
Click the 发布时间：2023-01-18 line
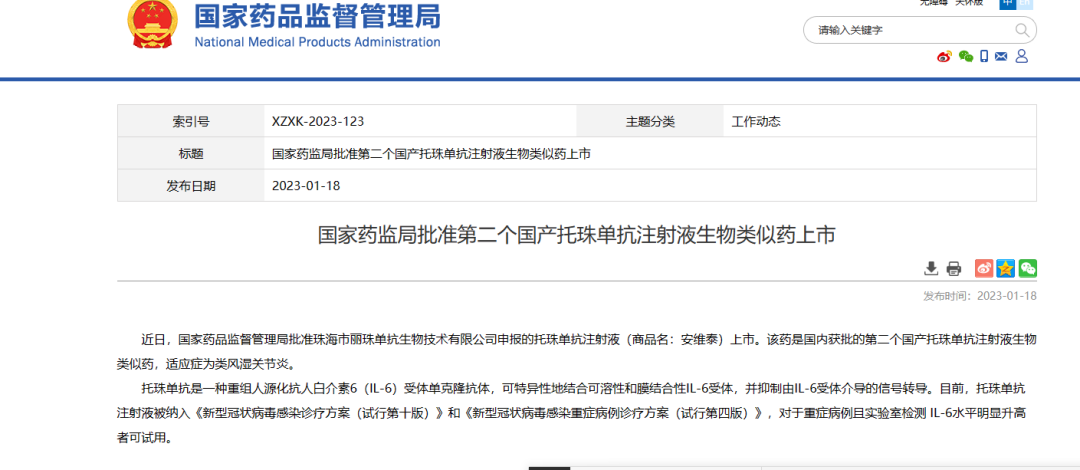tap(979, 296)
